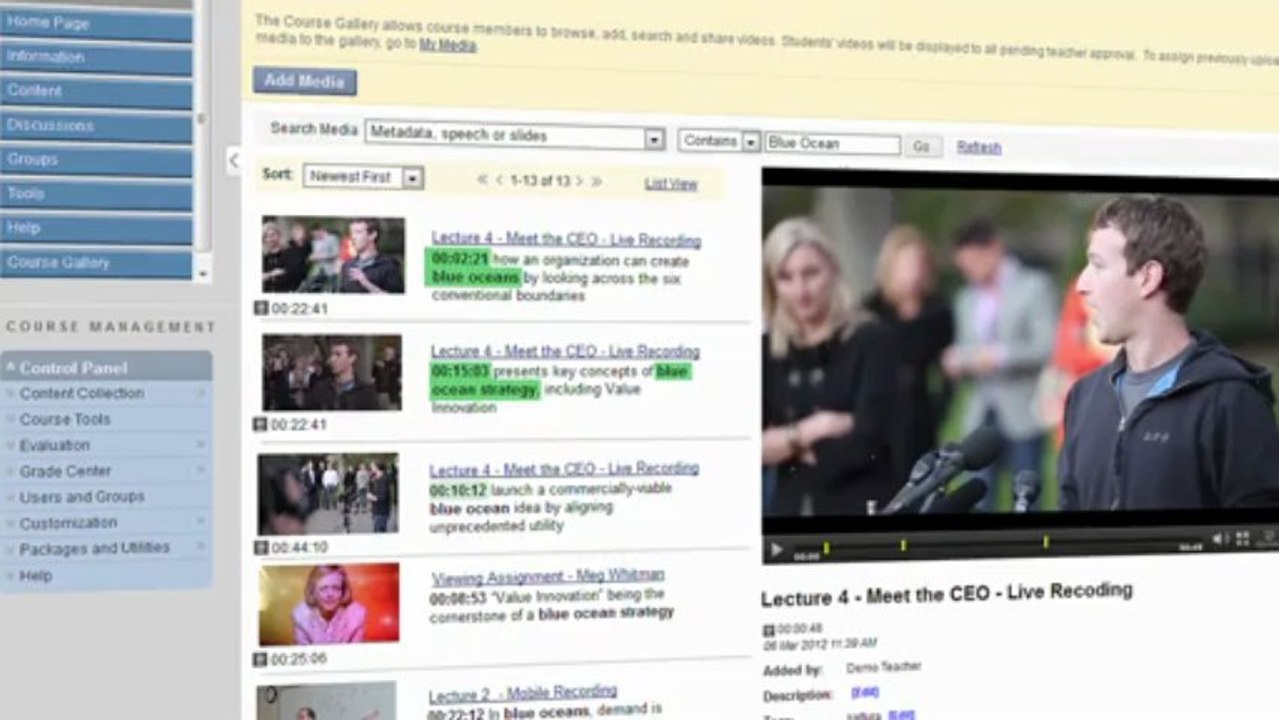Open Viewing Assignment - Meg Whitman link
Screen dimensions: 1279x720
[x=547, y=576]
